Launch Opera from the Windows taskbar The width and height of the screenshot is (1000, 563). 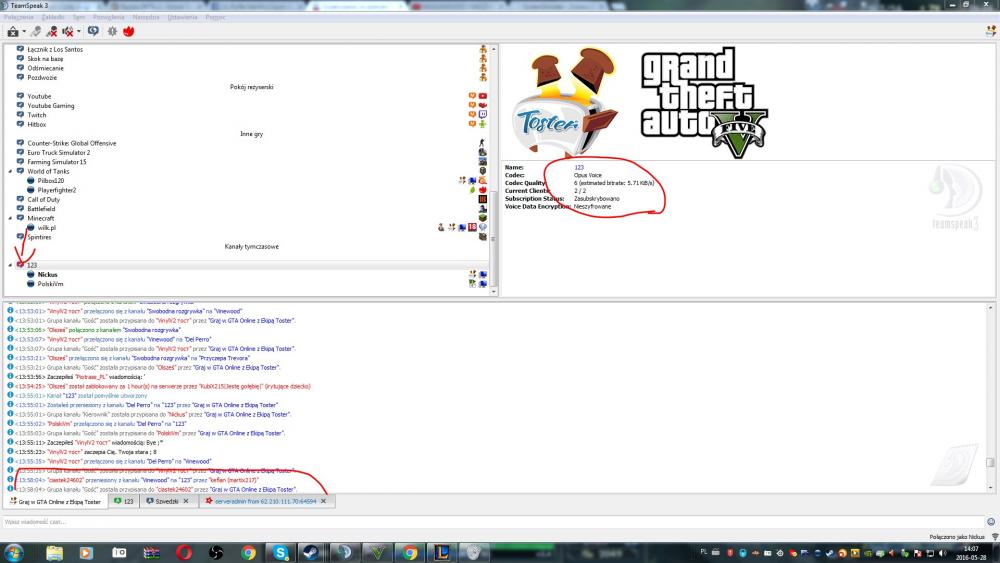184,552
